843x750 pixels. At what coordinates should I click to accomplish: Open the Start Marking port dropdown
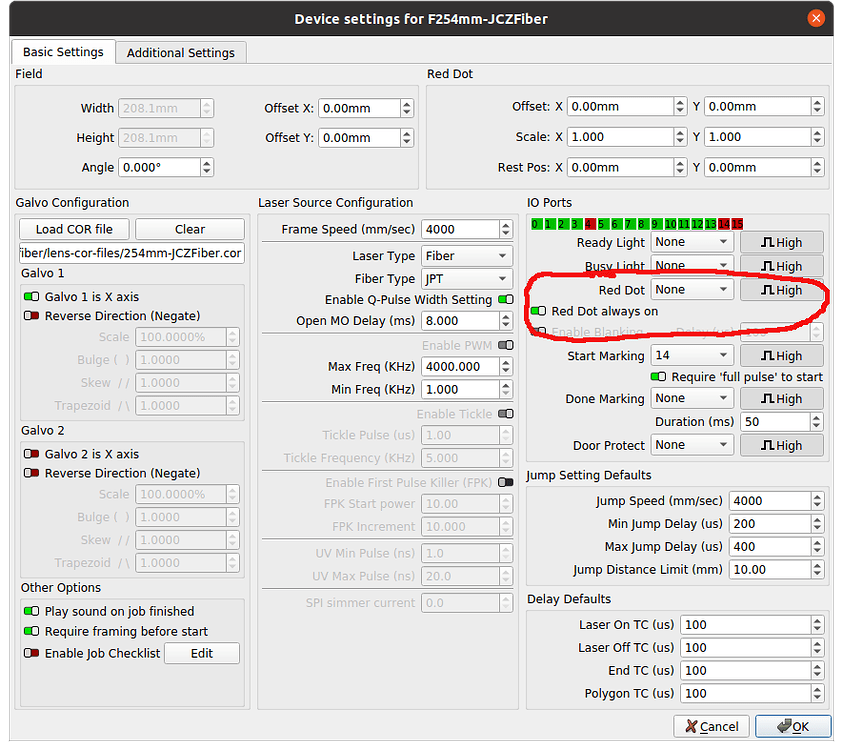pos(691,354)
